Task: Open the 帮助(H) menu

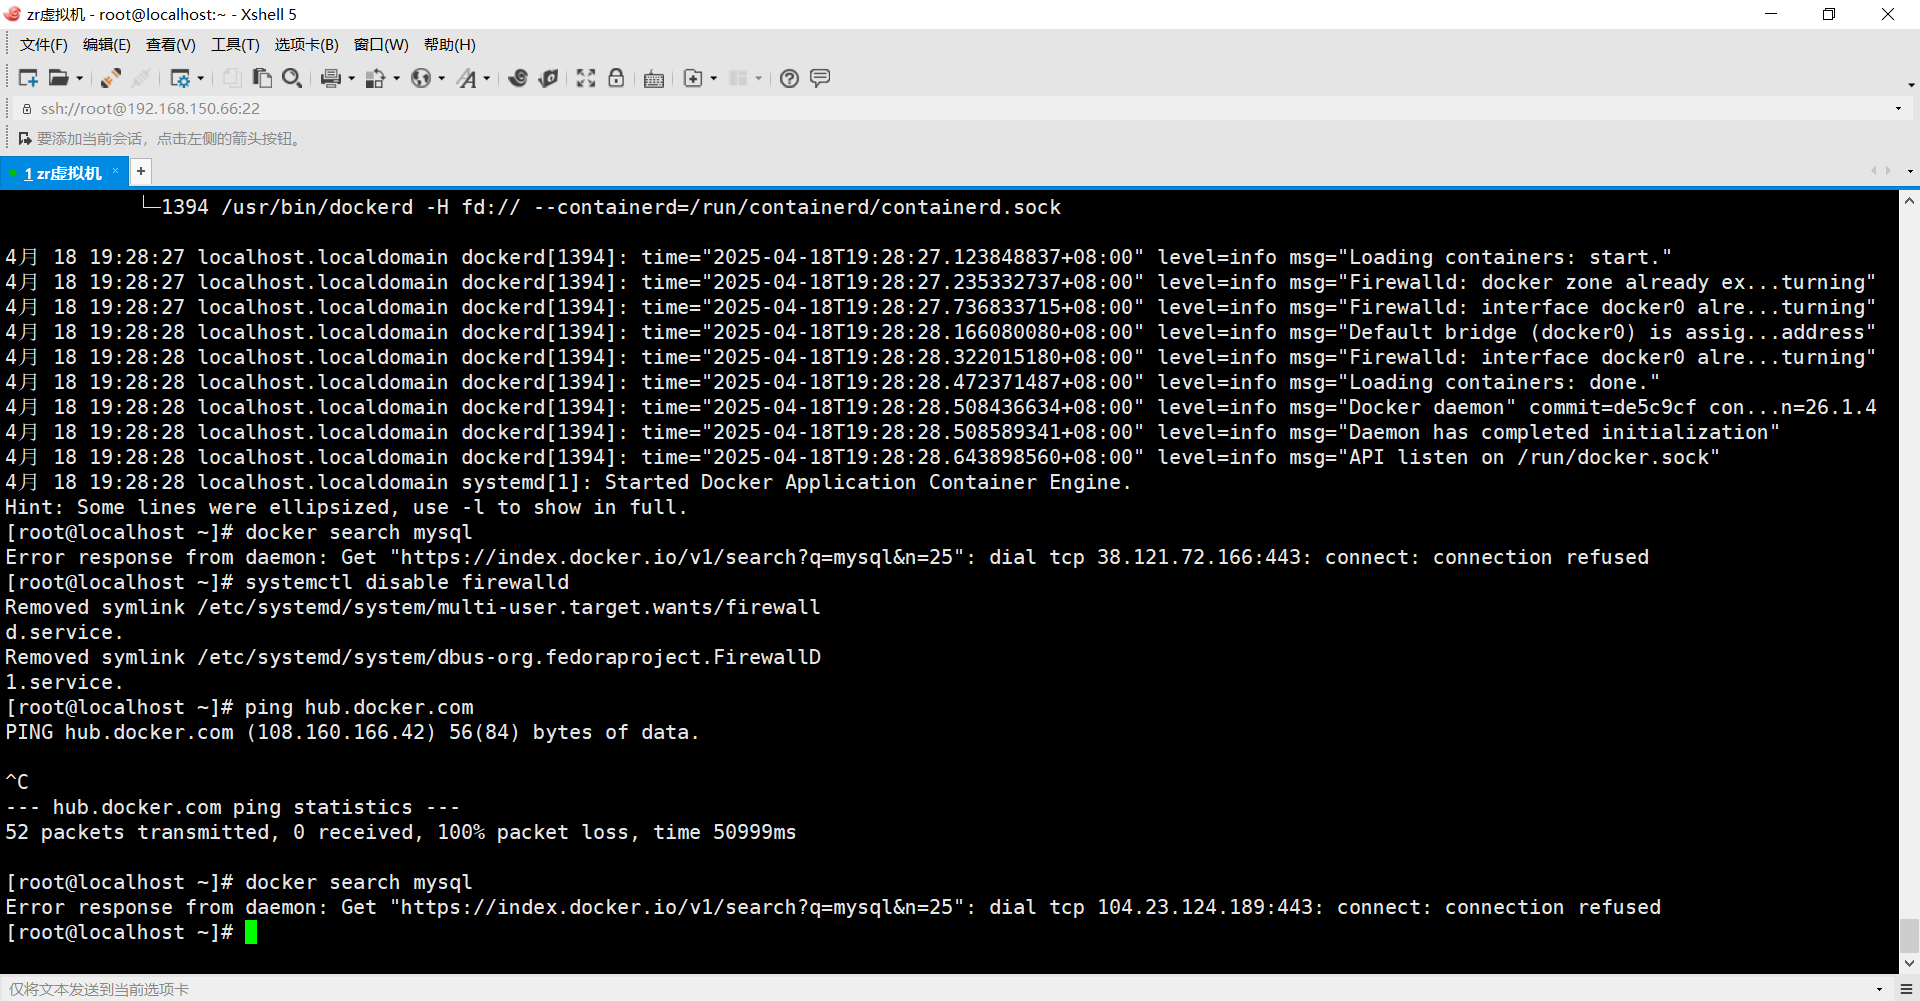Action: click(x=450, y=44)
